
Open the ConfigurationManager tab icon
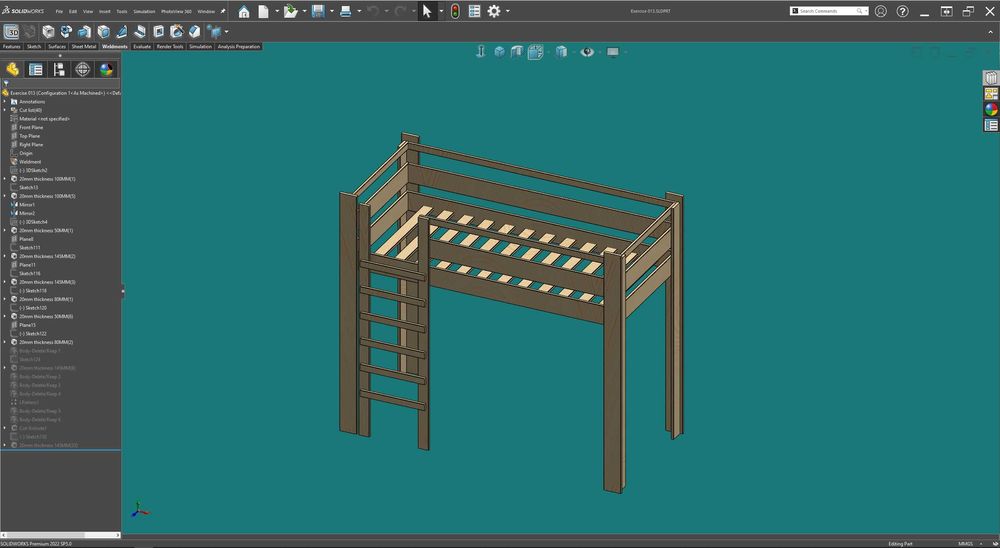(59, 69)
